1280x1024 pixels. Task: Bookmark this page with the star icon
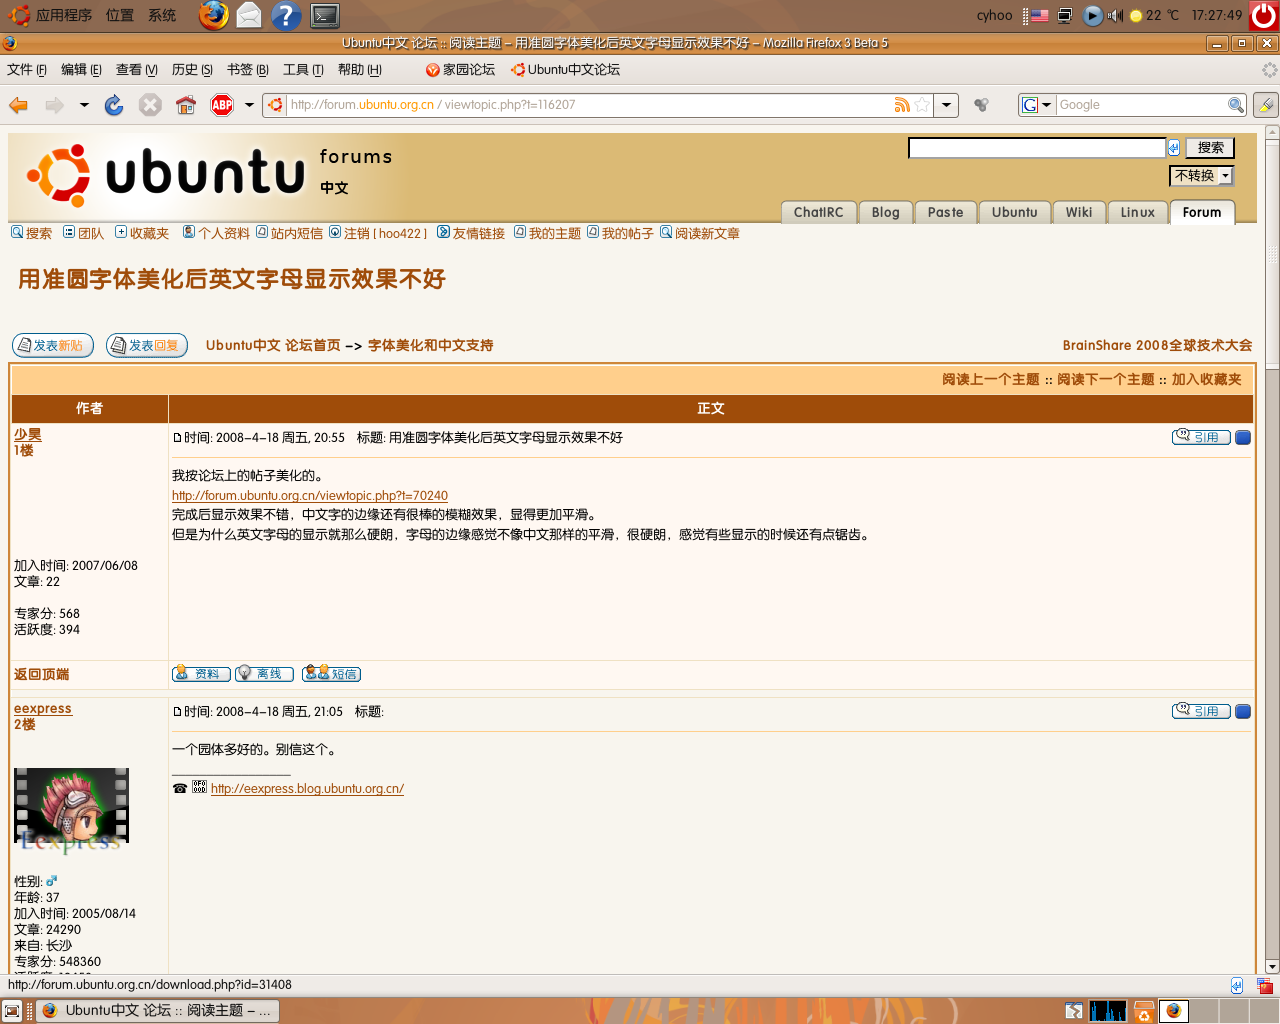[922, 105]
